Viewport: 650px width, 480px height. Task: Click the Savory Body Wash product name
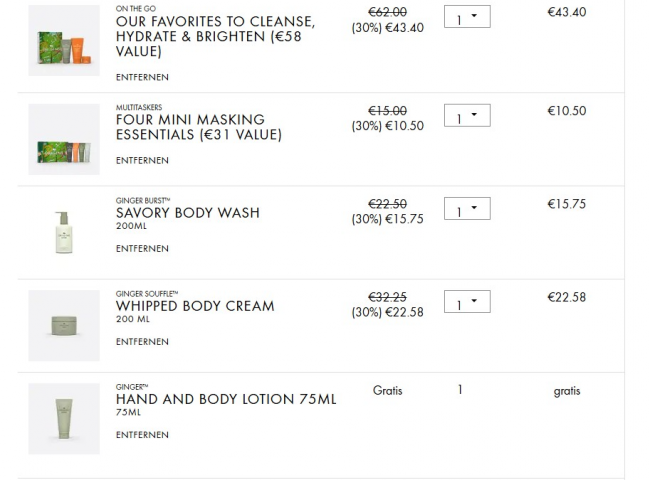[187, 212]
